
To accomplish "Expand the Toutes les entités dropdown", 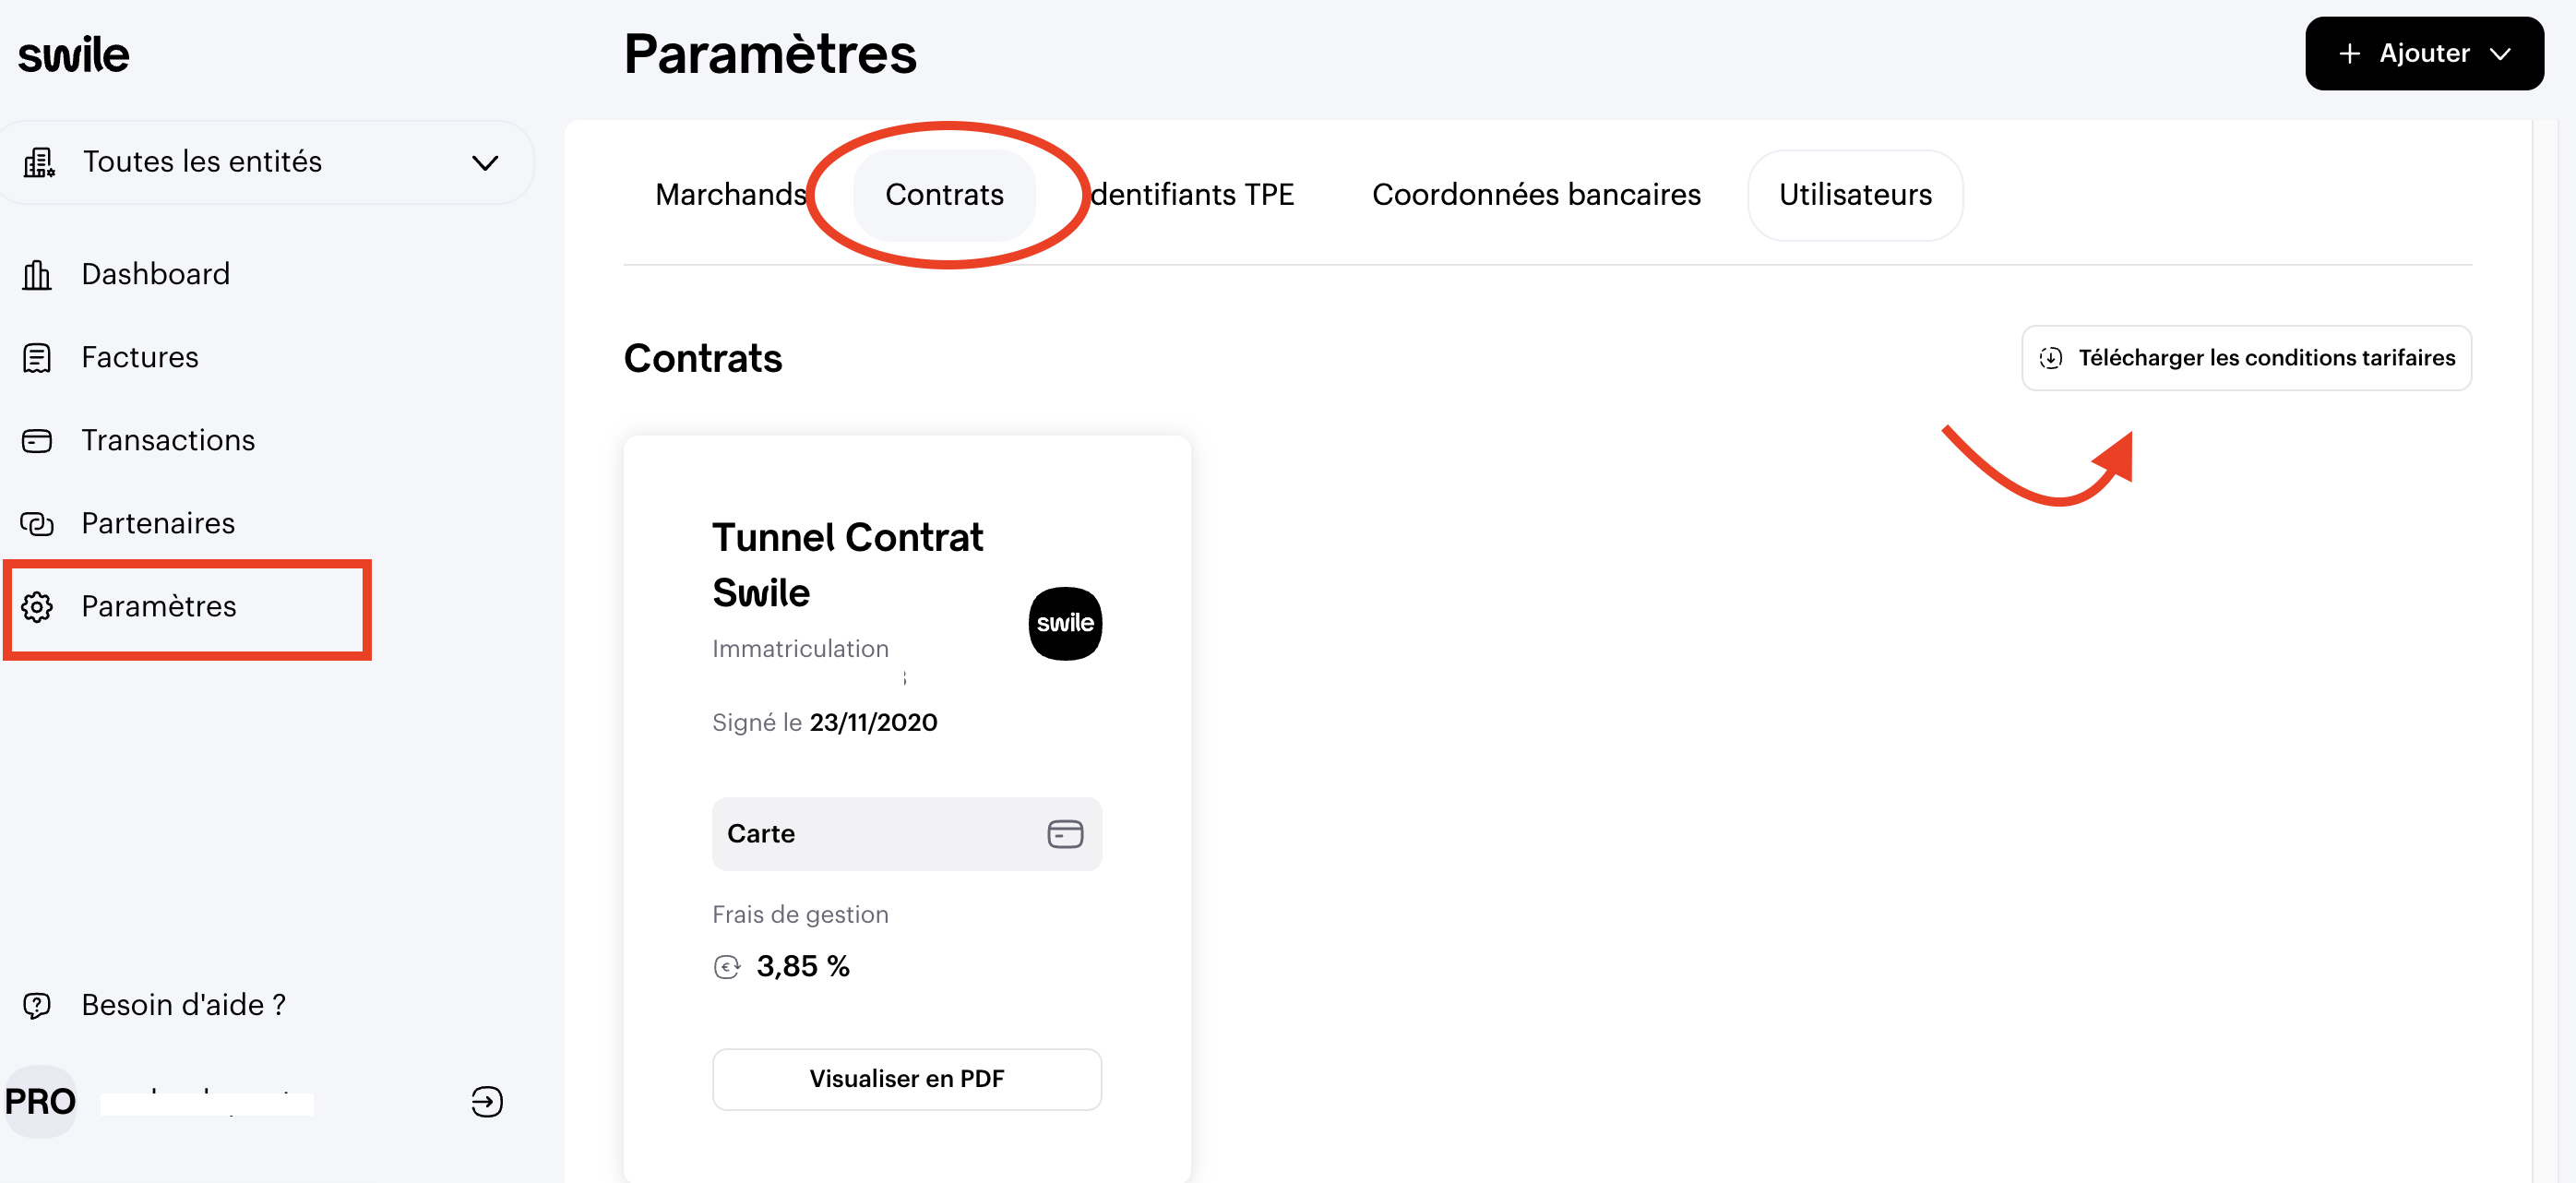I will point(485,163).
